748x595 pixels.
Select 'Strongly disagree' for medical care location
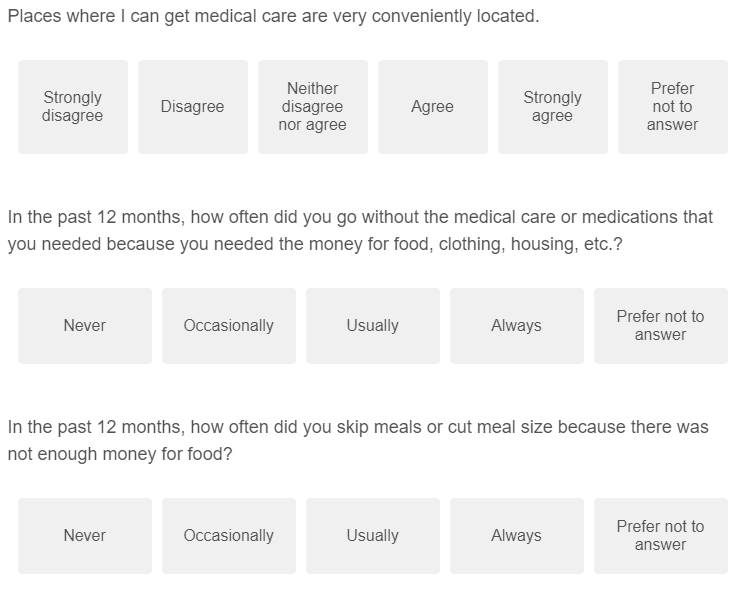click(x=73, y=107)
